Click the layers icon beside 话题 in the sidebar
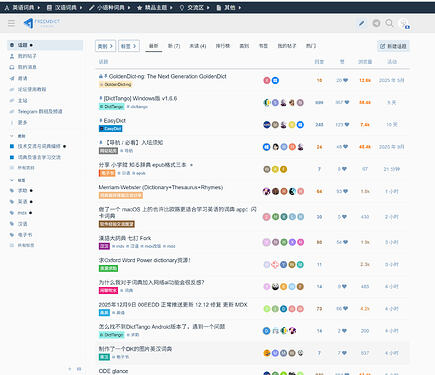 click(12, 45)
